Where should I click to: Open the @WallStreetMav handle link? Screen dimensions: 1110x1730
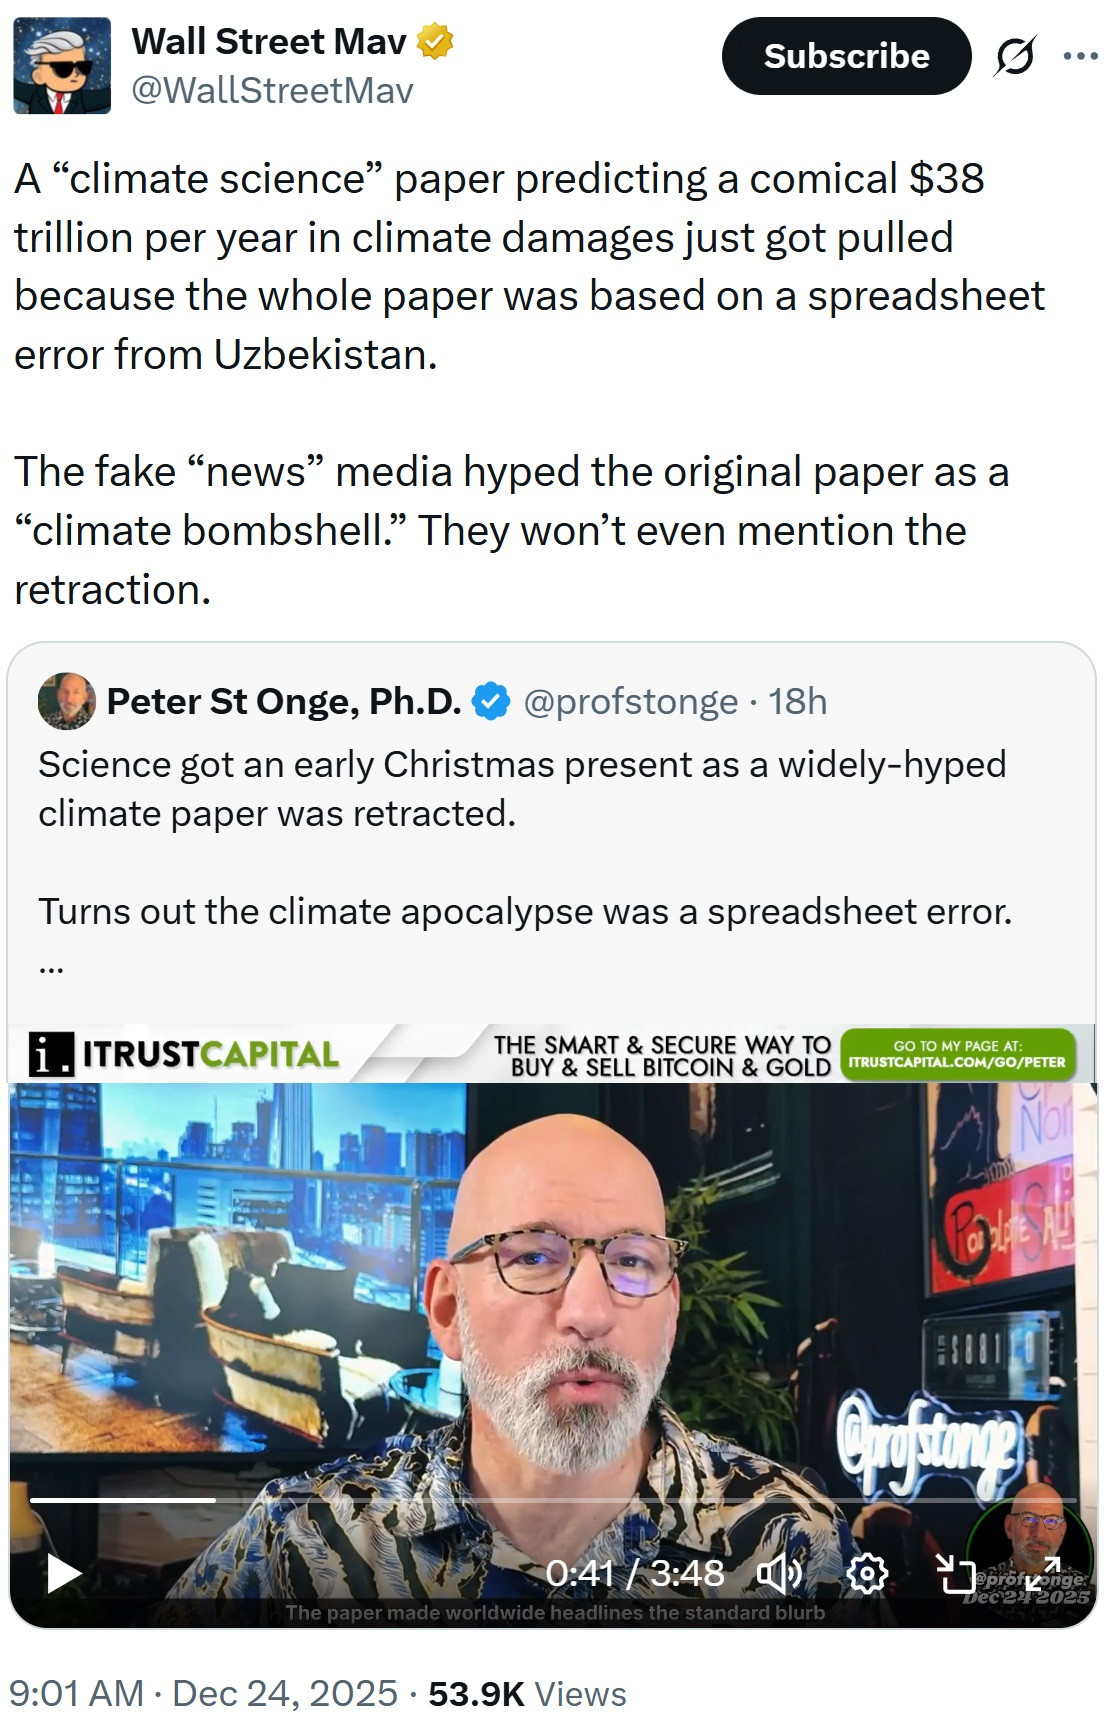(x=272, y=91)
